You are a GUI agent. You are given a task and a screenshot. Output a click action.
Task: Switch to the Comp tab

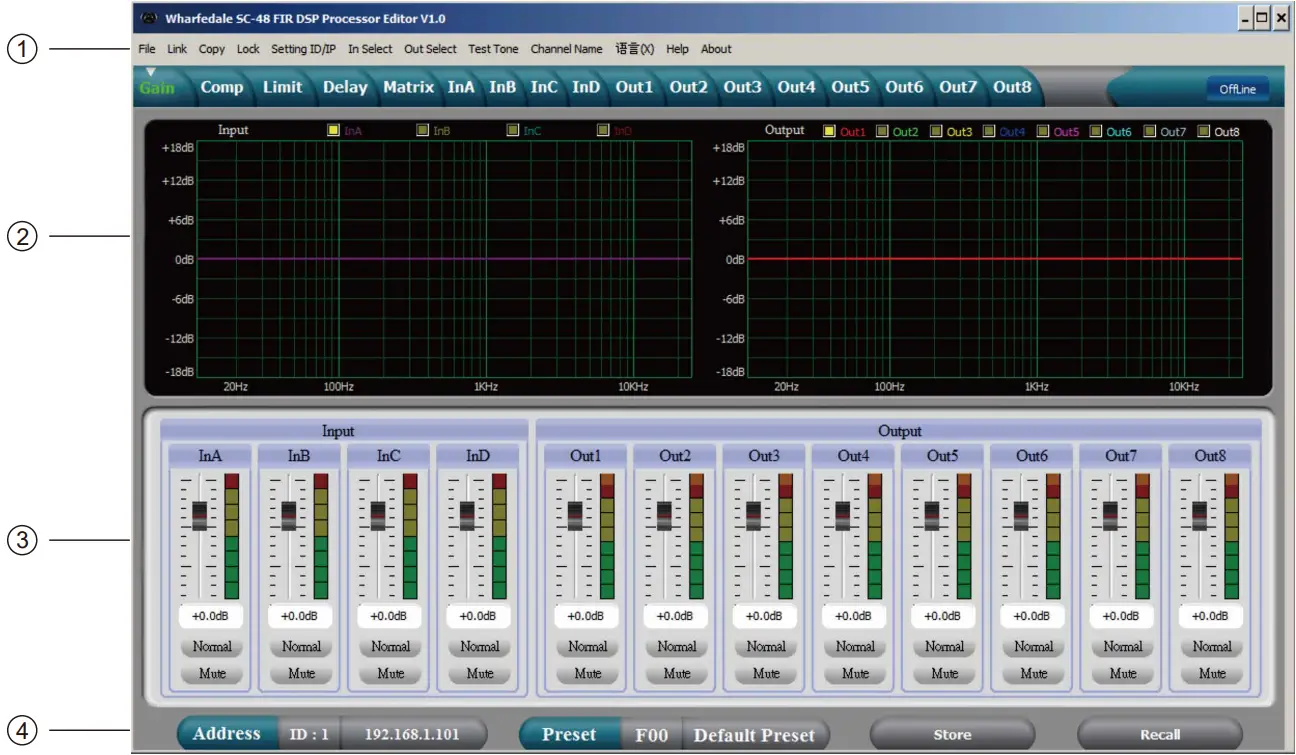[221, 87]
